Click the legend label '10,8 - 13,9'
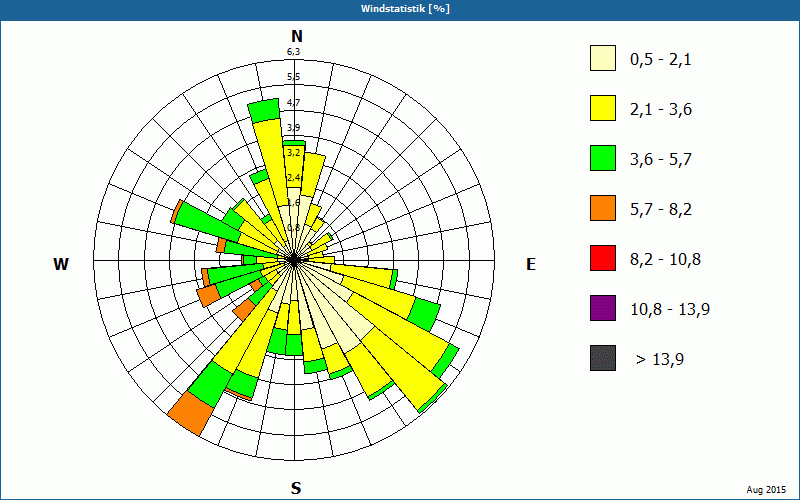This screenshot has height=500, width=800. click(670, 310)
